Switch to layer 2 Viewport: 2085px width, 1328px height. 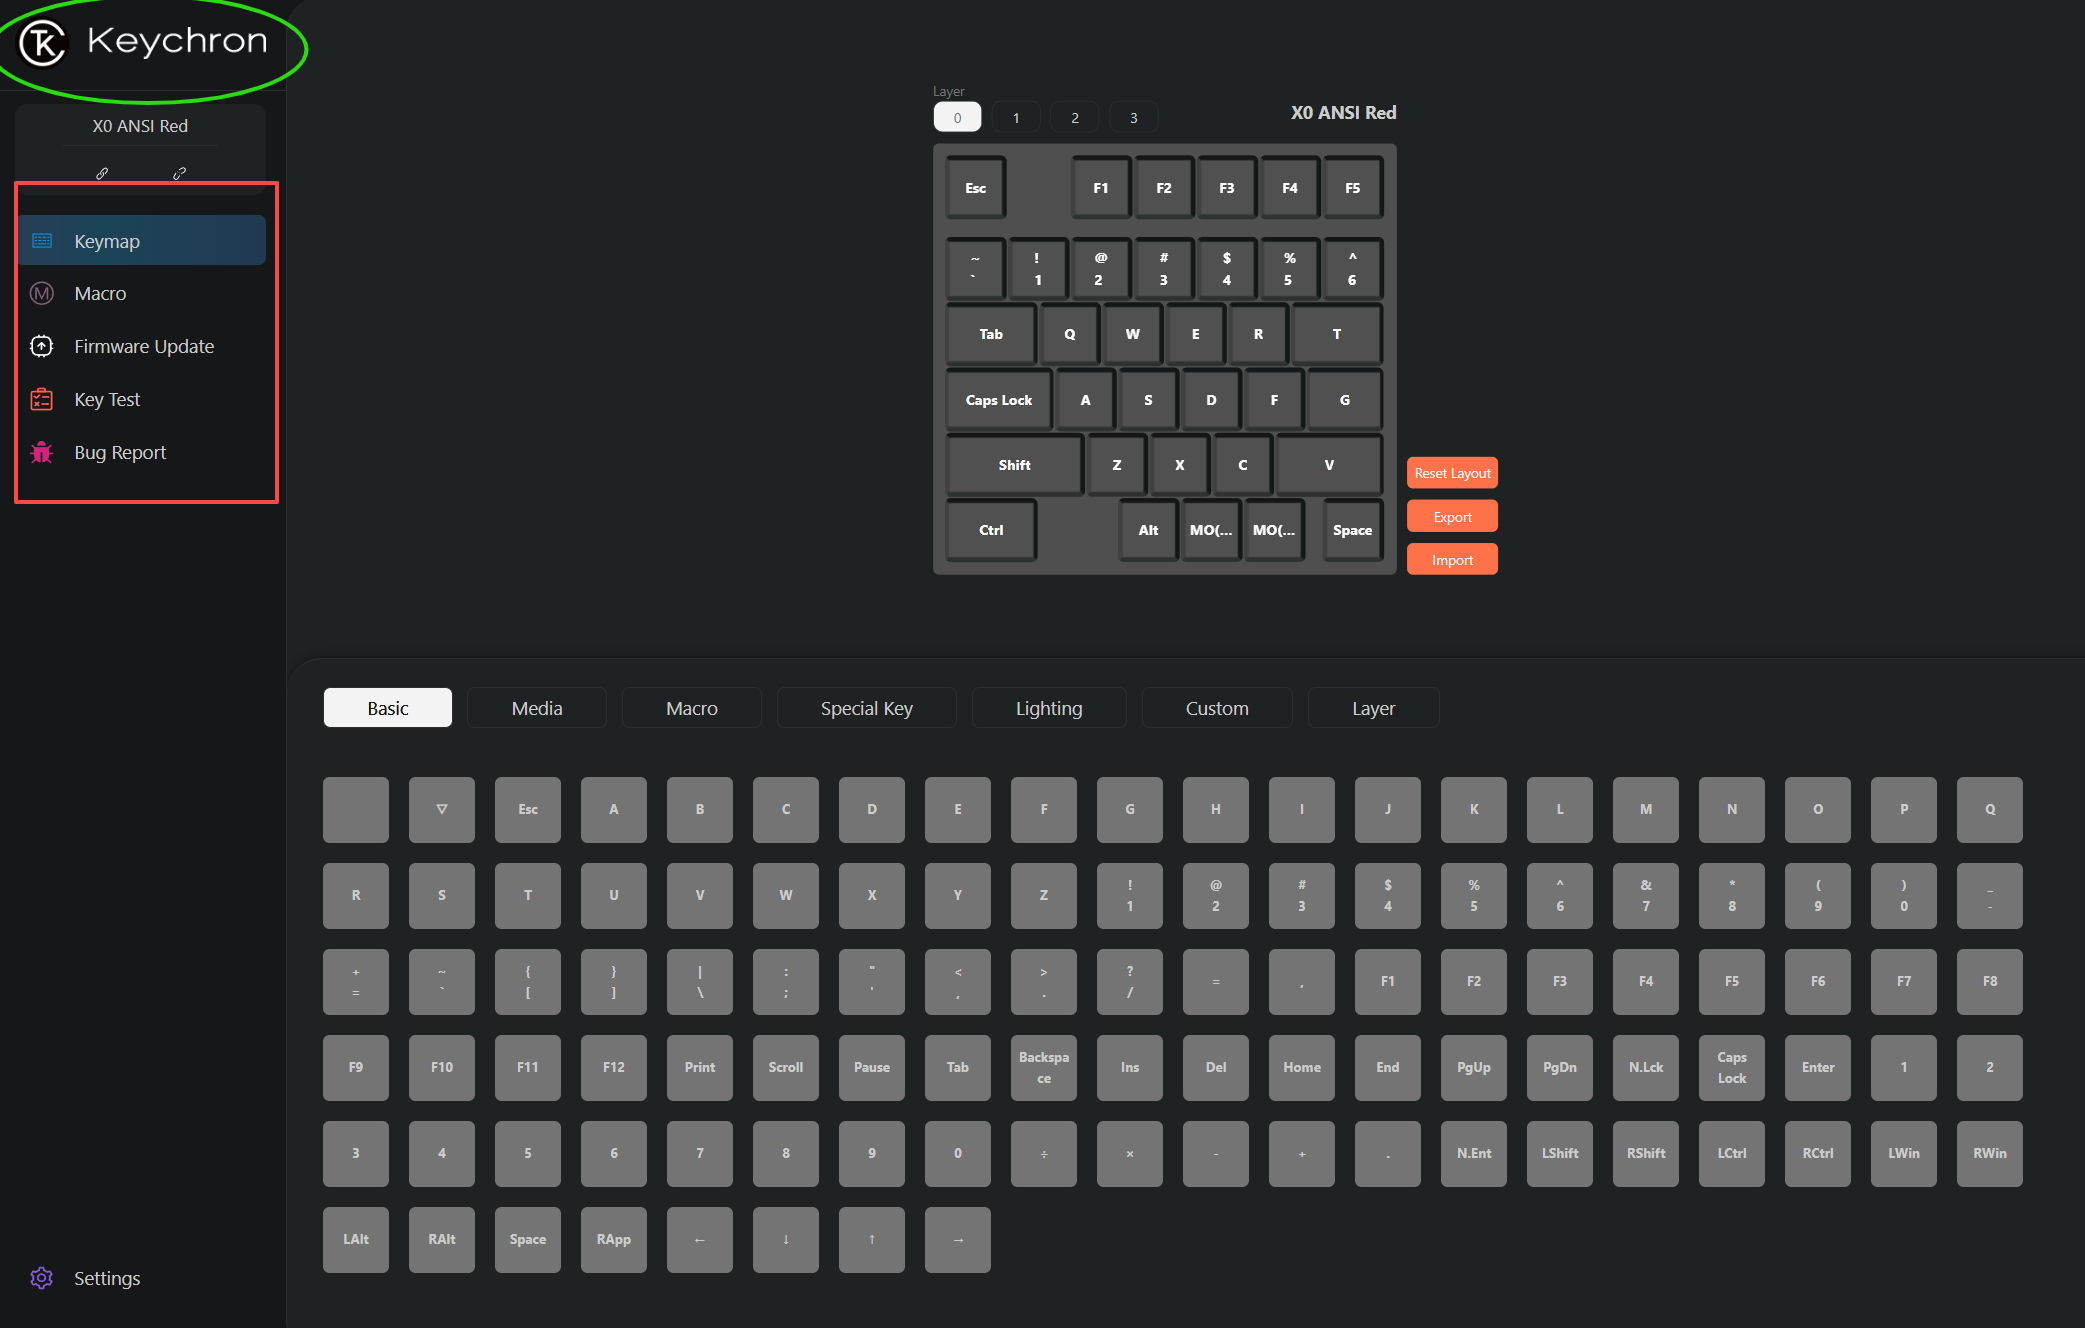click(x=1075, y=117)
